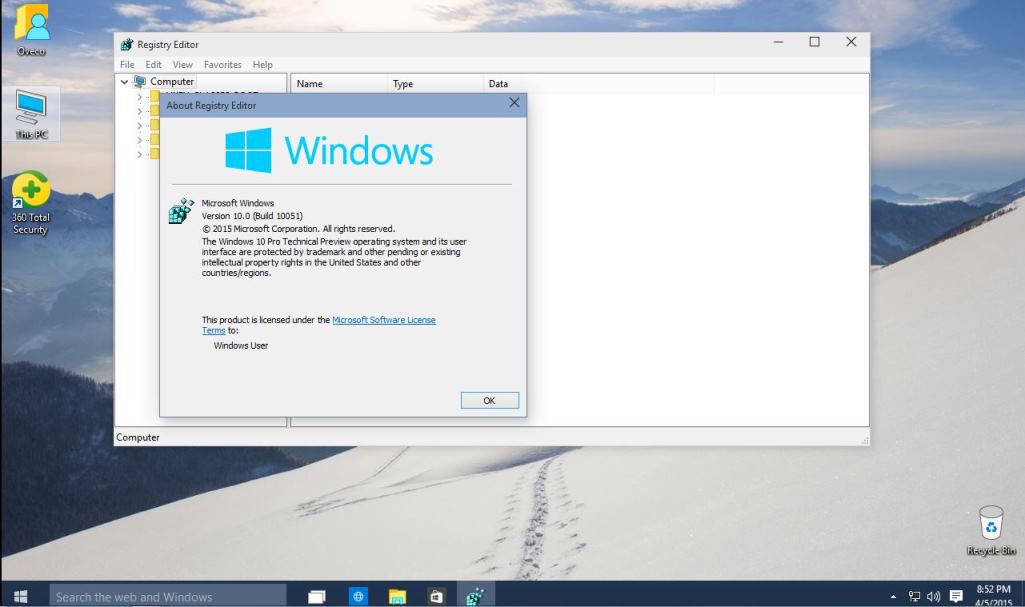Click the volume speaker tray icon
The height and width of the screenshot is (607, 1025).
pyautogui.click(x=933, y=596)
